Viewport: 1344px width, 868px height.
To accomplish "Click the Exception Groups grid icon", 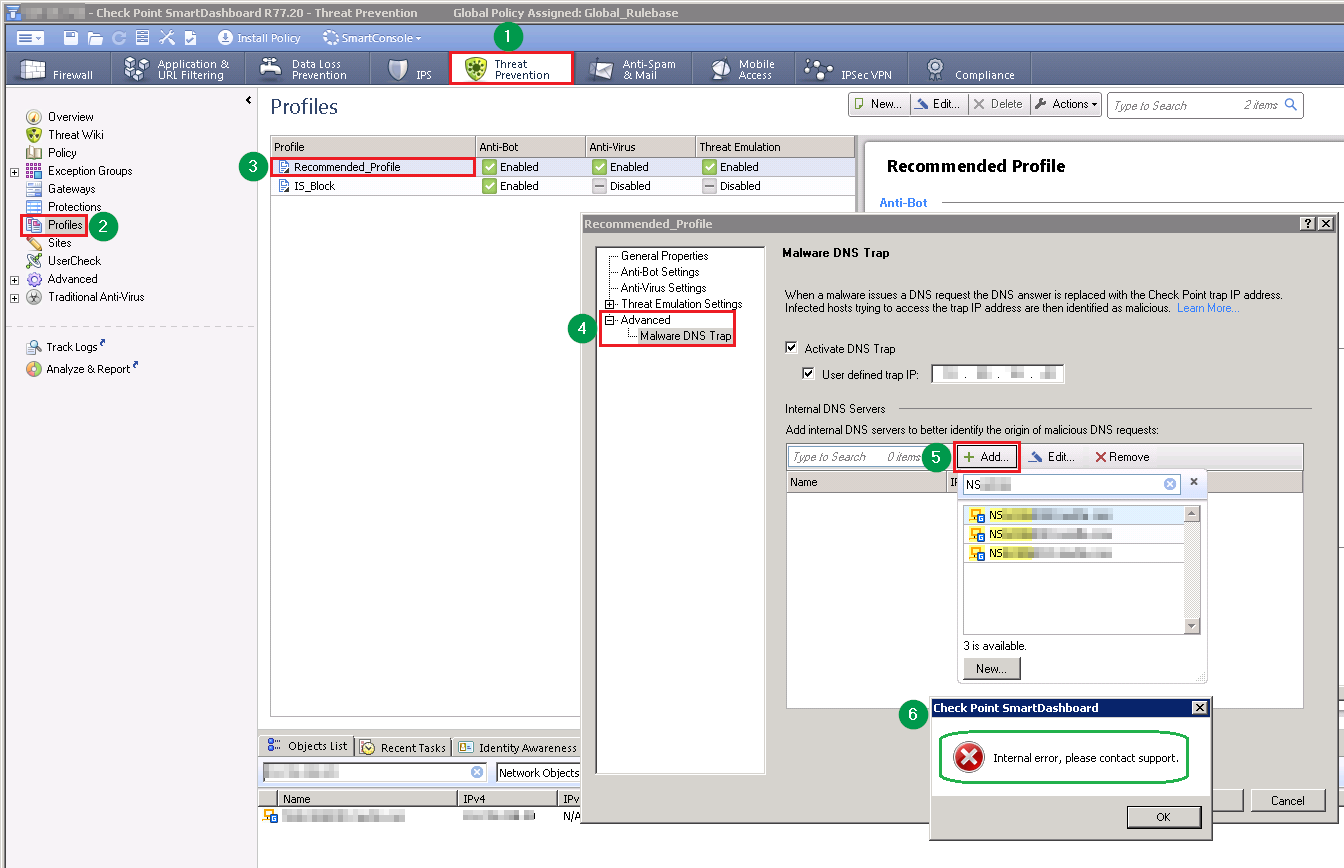I will (x=34, y=171).
